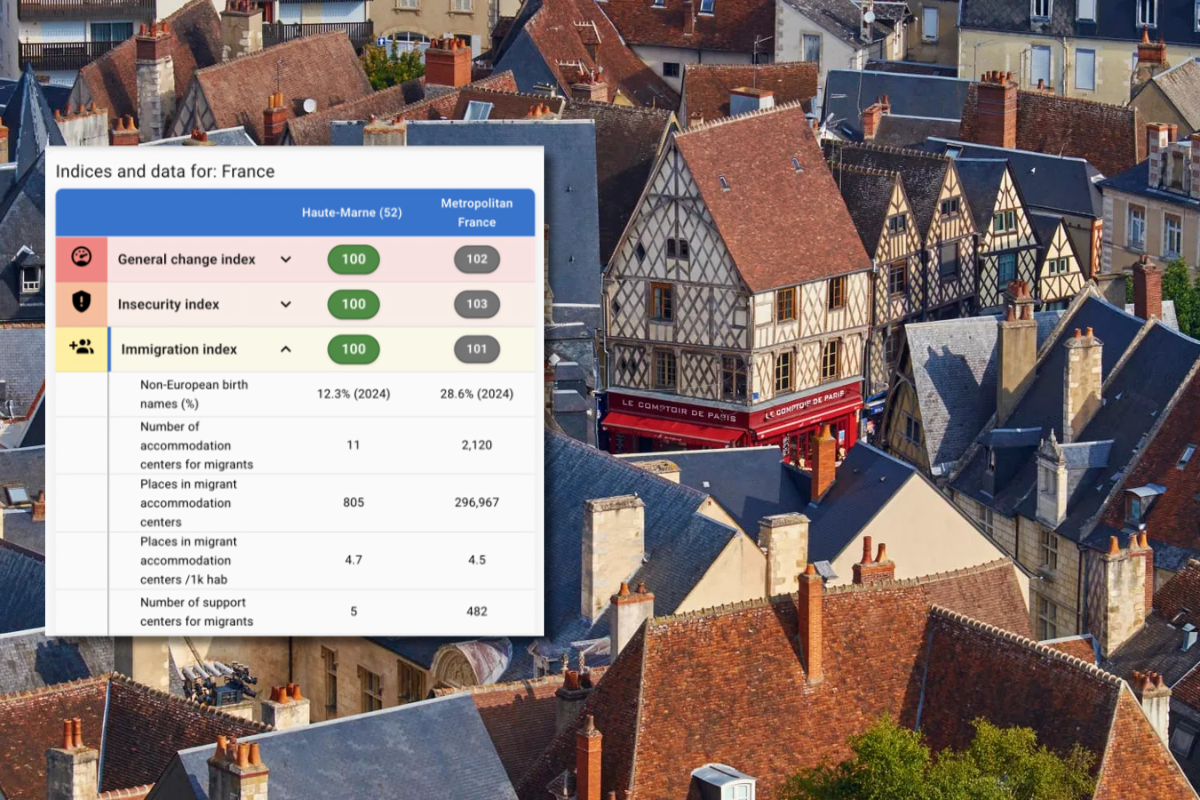Click 'Non-European birth names (%)' row label
1200x800 pixels.
coord(194,394)
